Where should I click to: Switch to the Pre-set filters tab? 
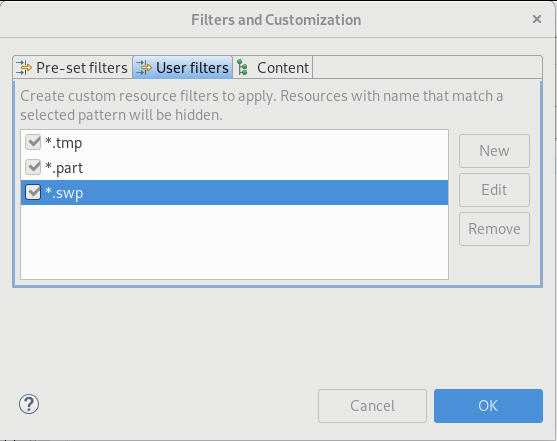72,68
